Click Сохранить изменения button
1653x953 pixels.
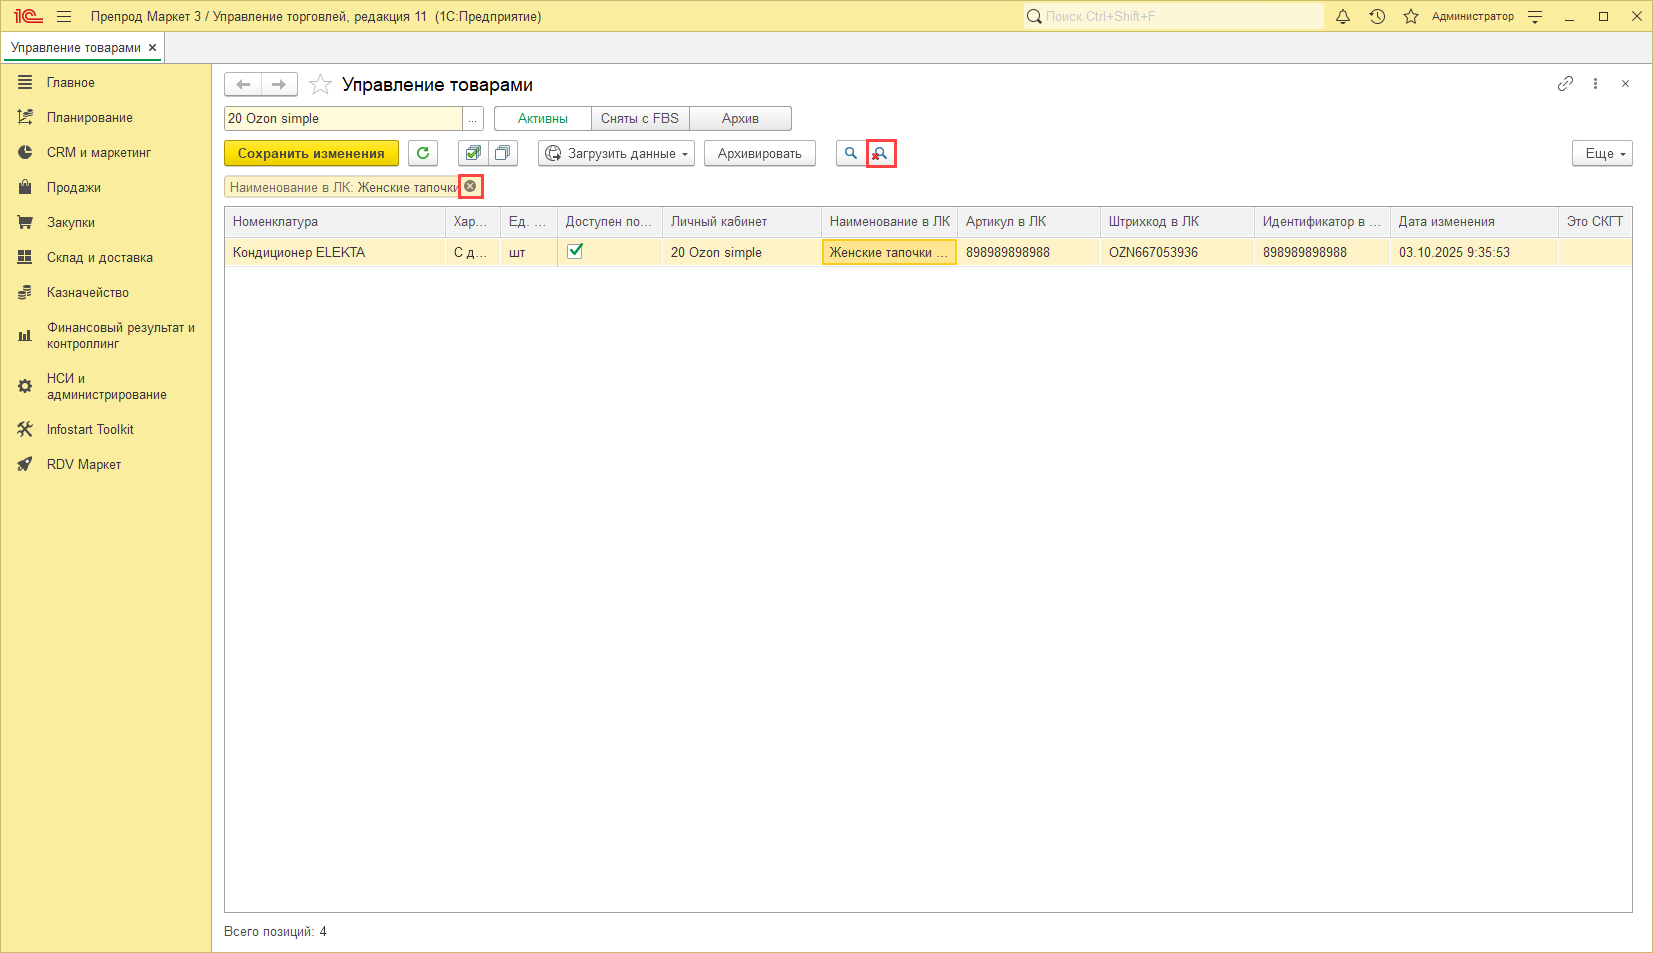tap(311, 153)
